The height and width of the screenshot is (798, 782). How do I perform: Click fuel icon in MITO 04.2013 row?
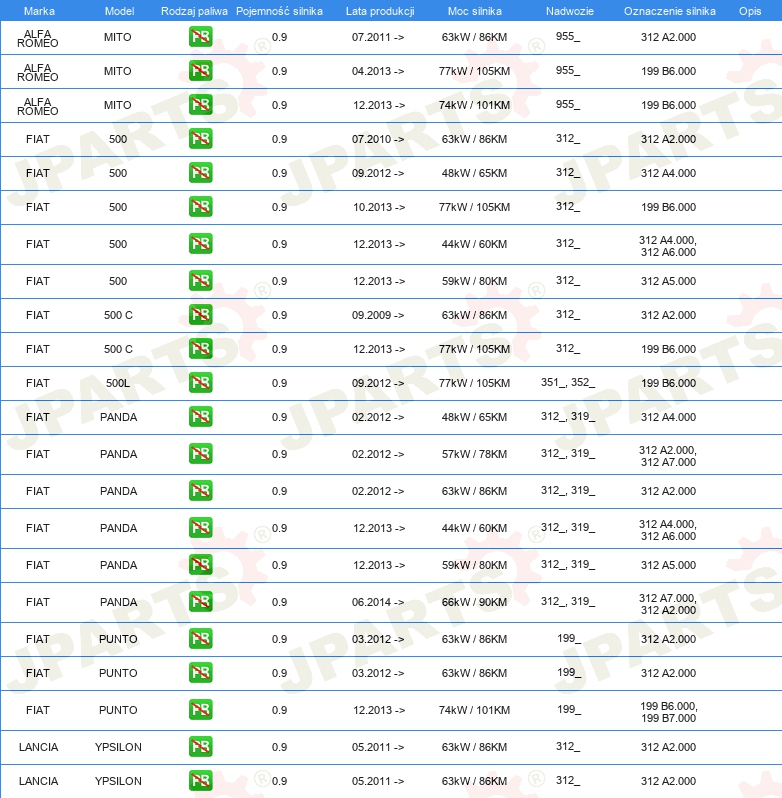pyautogui.click(x=200, y=71)
